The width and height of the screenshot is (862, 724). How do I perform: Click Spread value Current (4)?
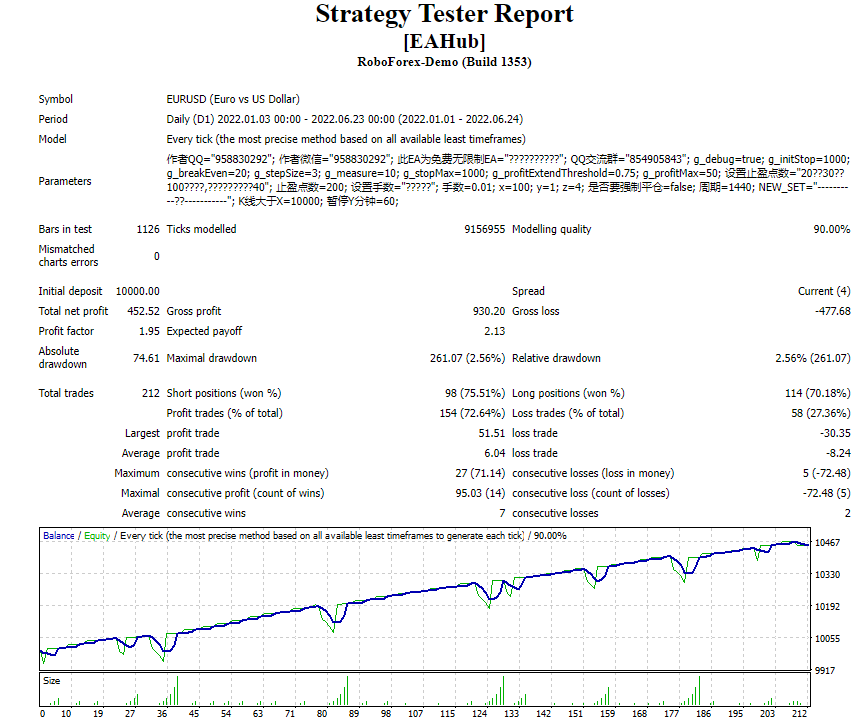coord(824,291)
